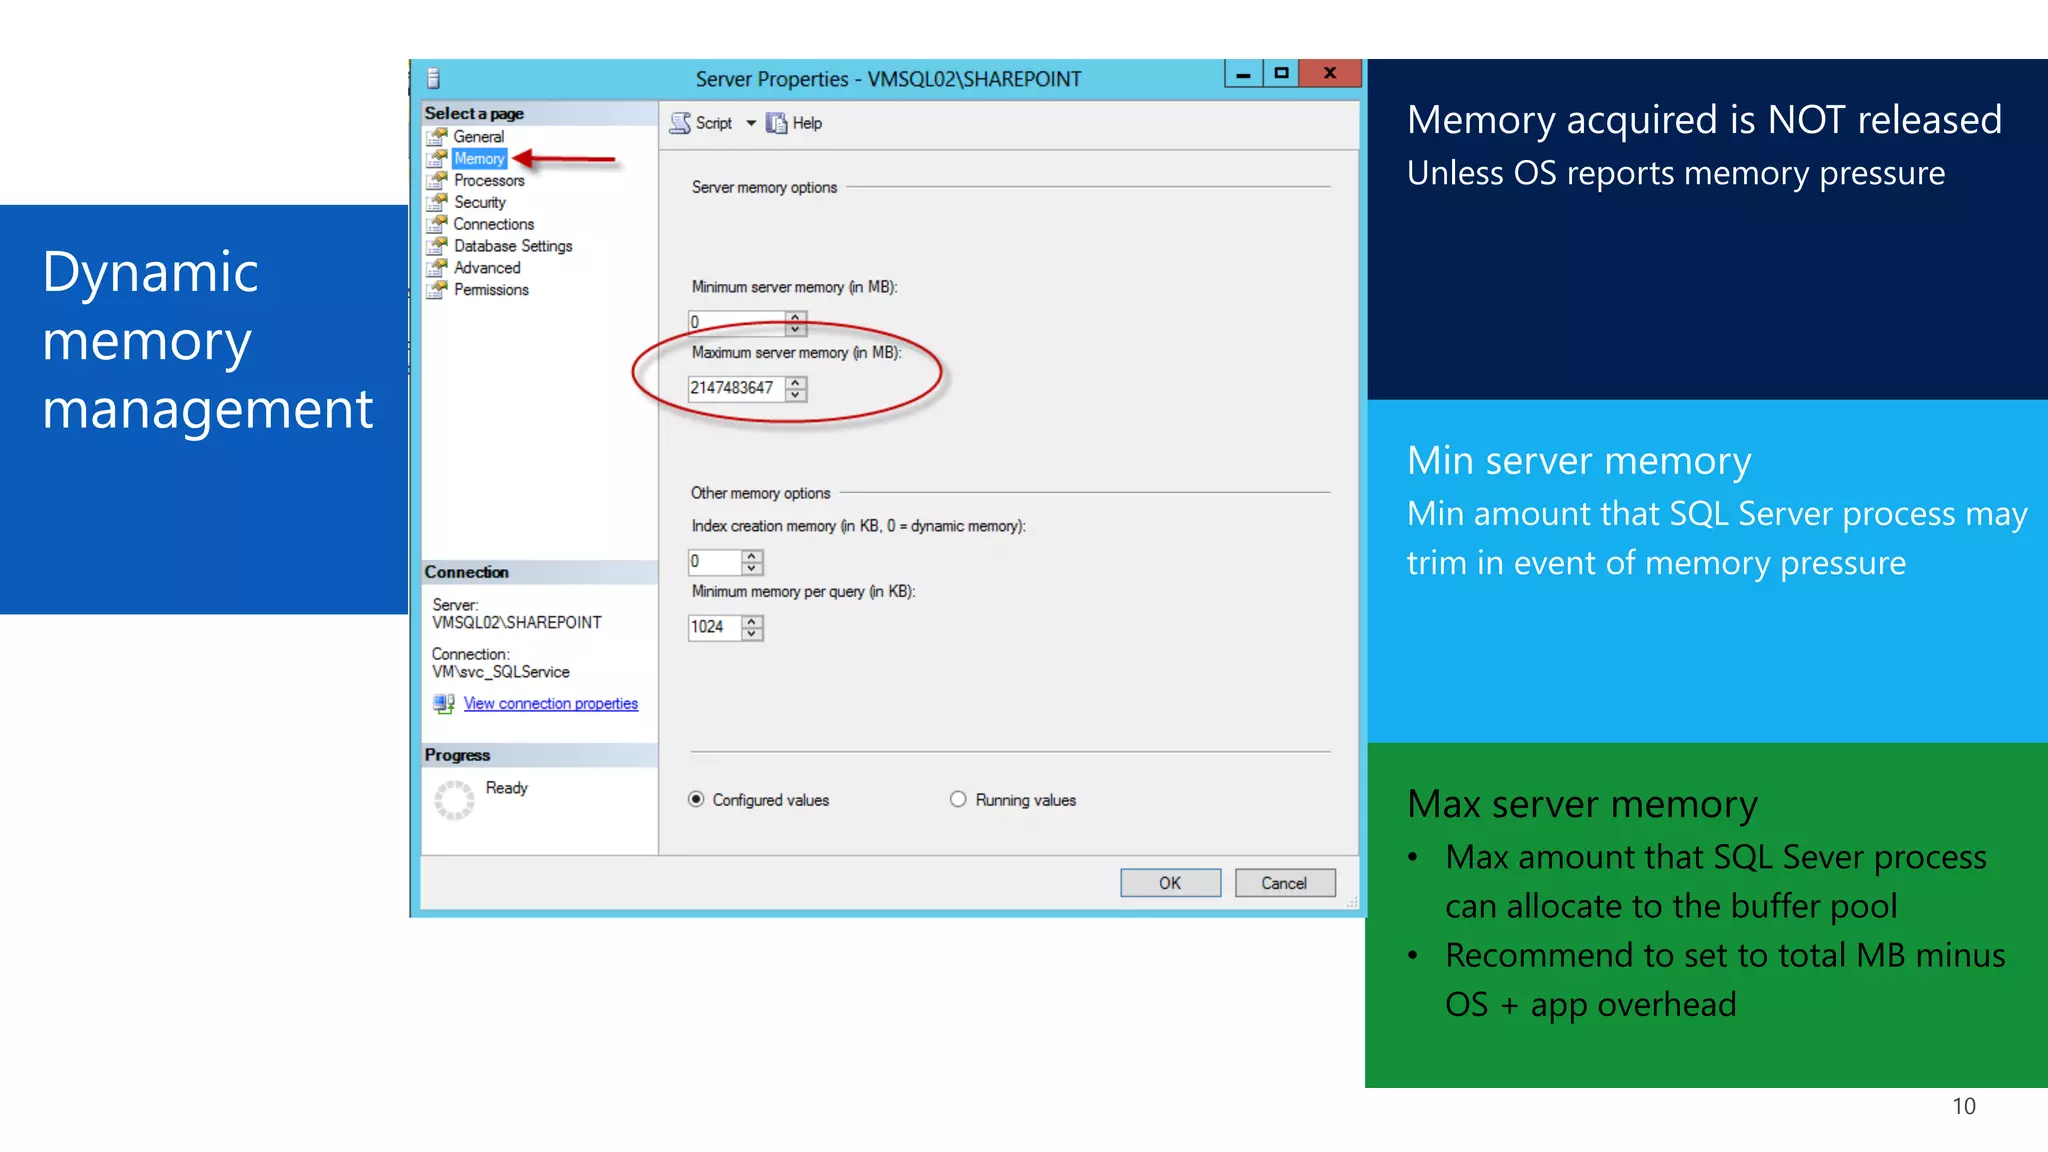This screenshot has height=1152, width=2048.
Task: Click the Script toolbar label
Action: (714, 123)
